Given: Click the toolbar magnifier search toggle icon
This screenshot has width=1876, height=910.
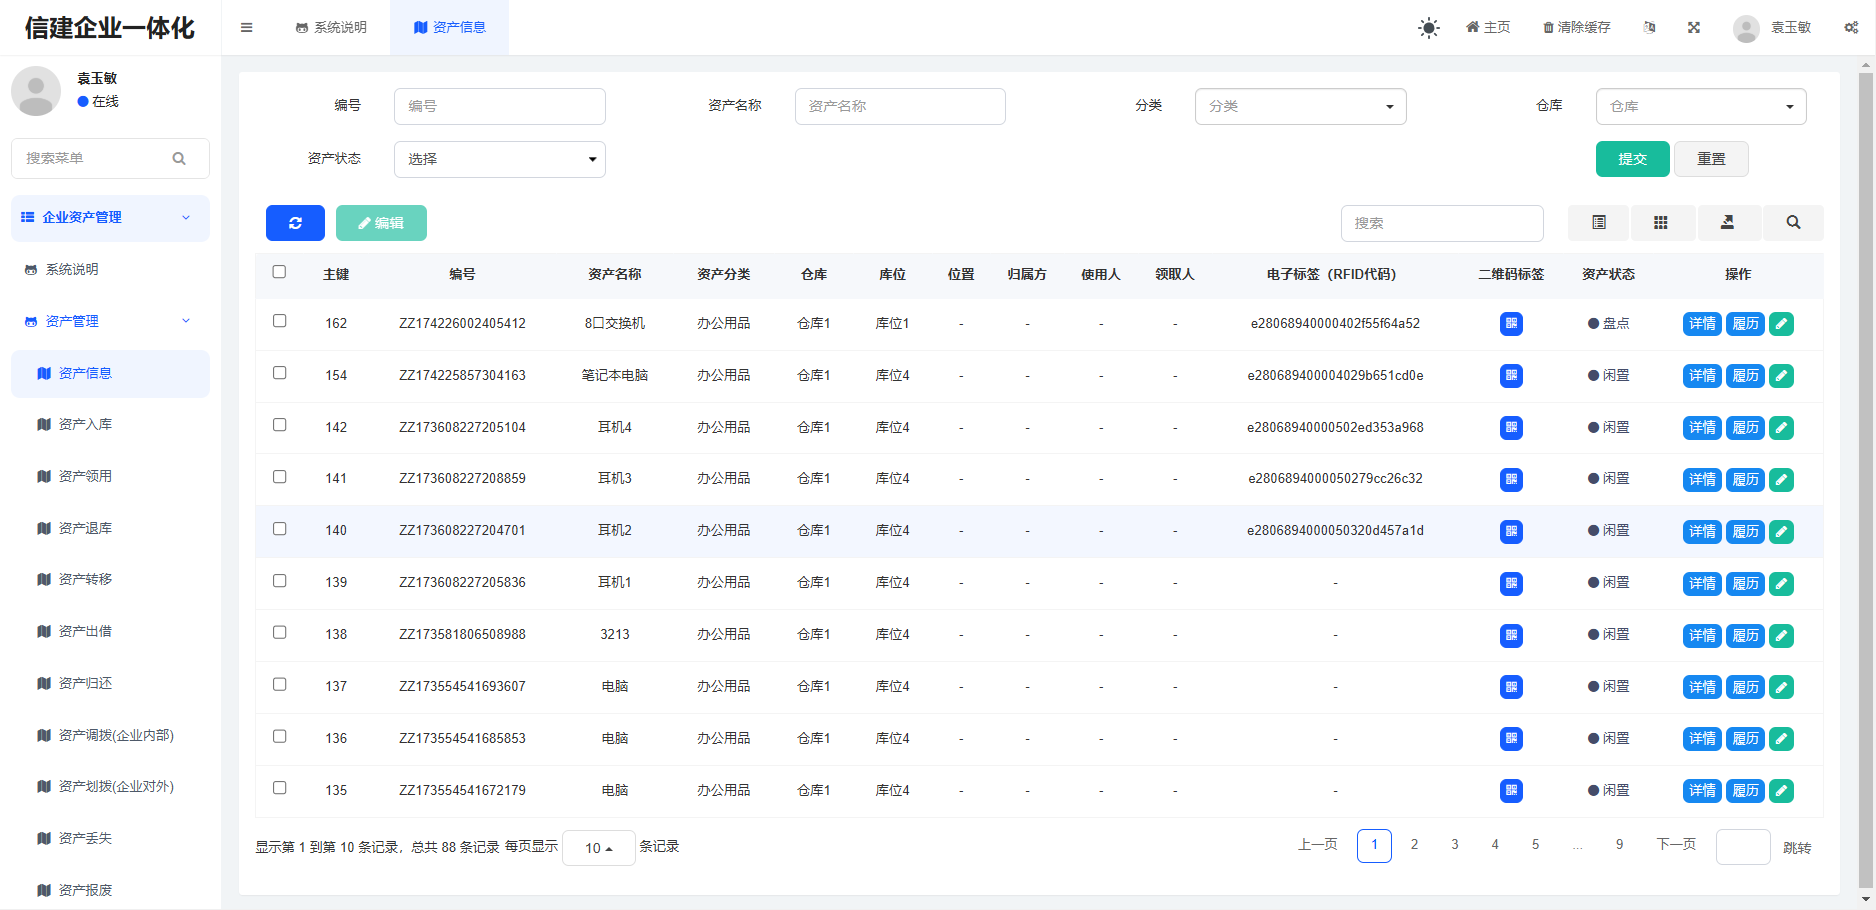Looking at the screenshot, I should (x=1793, y=223).
